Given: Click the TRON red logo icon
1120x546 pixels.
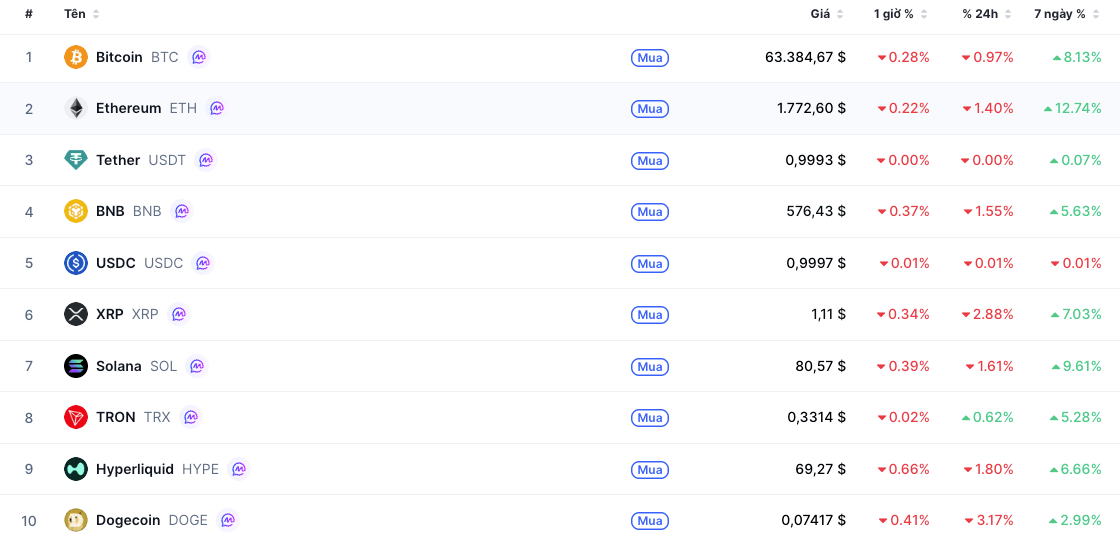Looking at the screenshot, I should point(76,417).
